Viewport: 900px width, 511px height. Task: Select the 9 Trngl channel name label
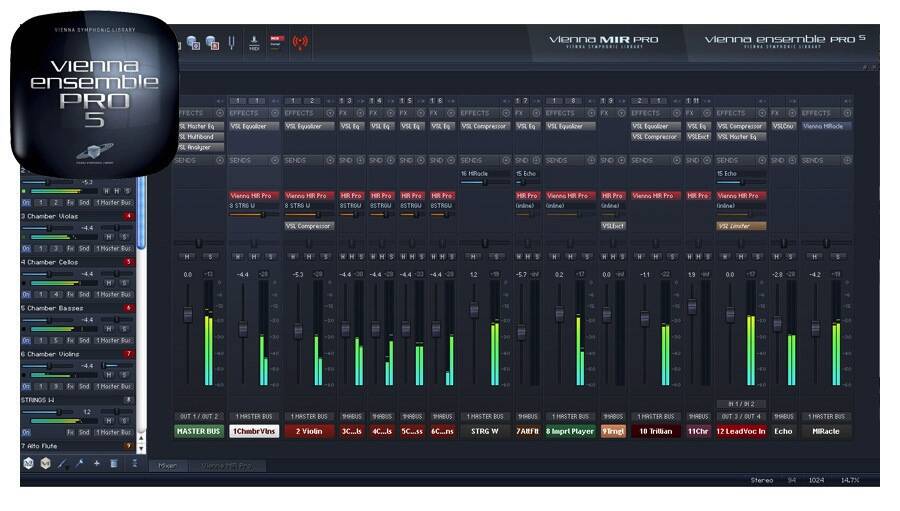click(x=612, y=431)
